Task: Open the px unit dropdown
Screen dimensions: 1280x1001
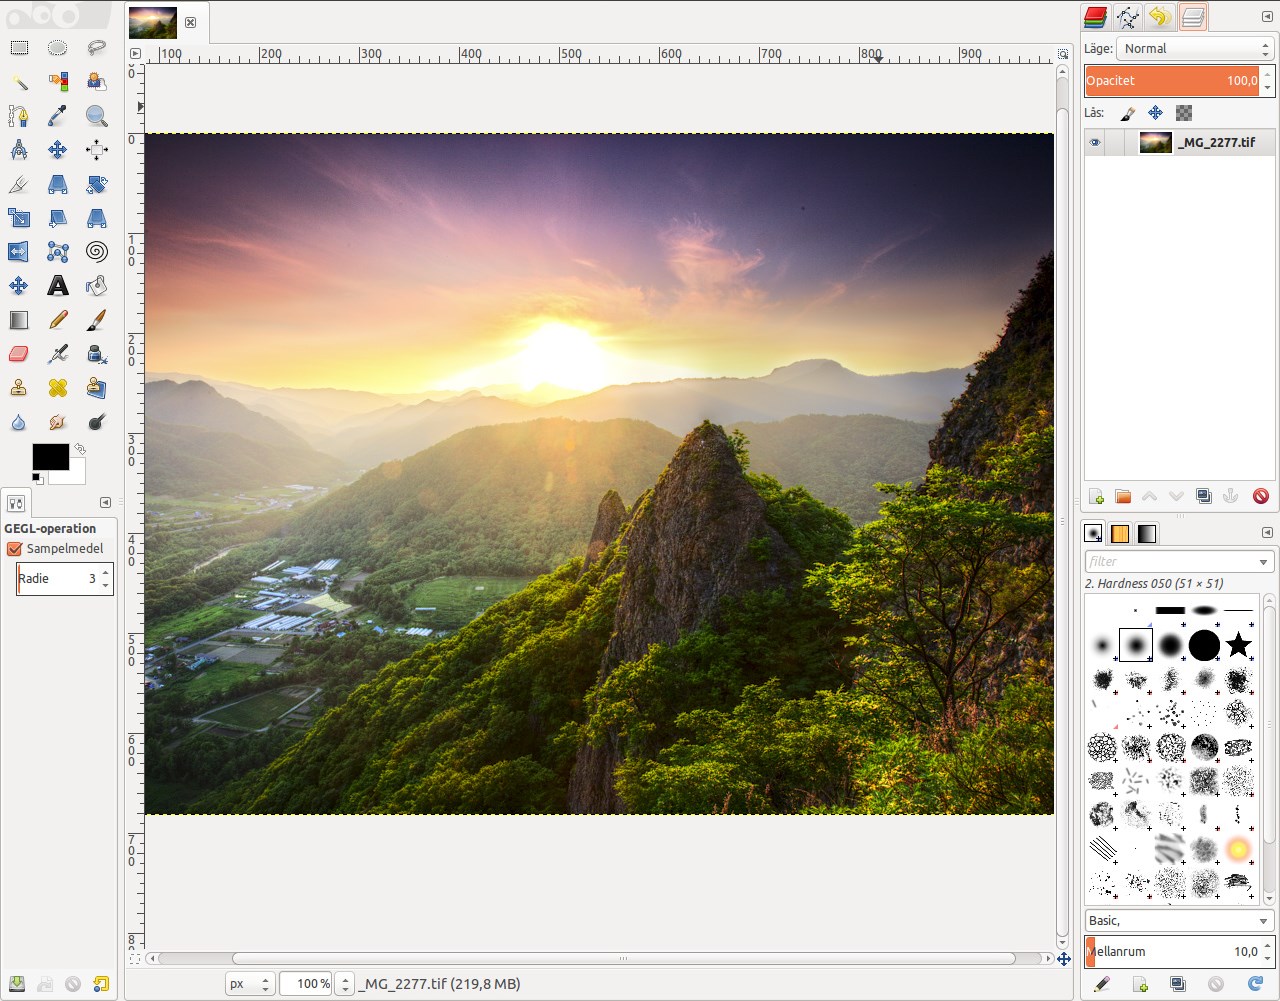Action: pyautogui.click(x=250, y=984)
